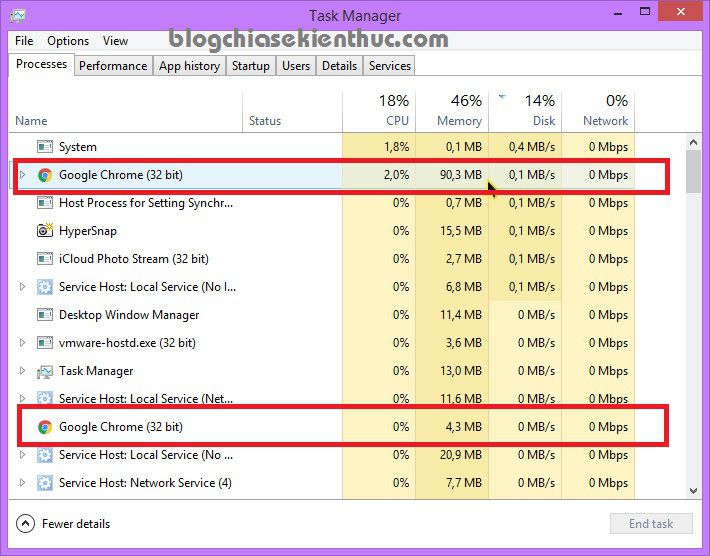
Task: Click the 4,3 MB memory value
Action: [x=464, y=427]
